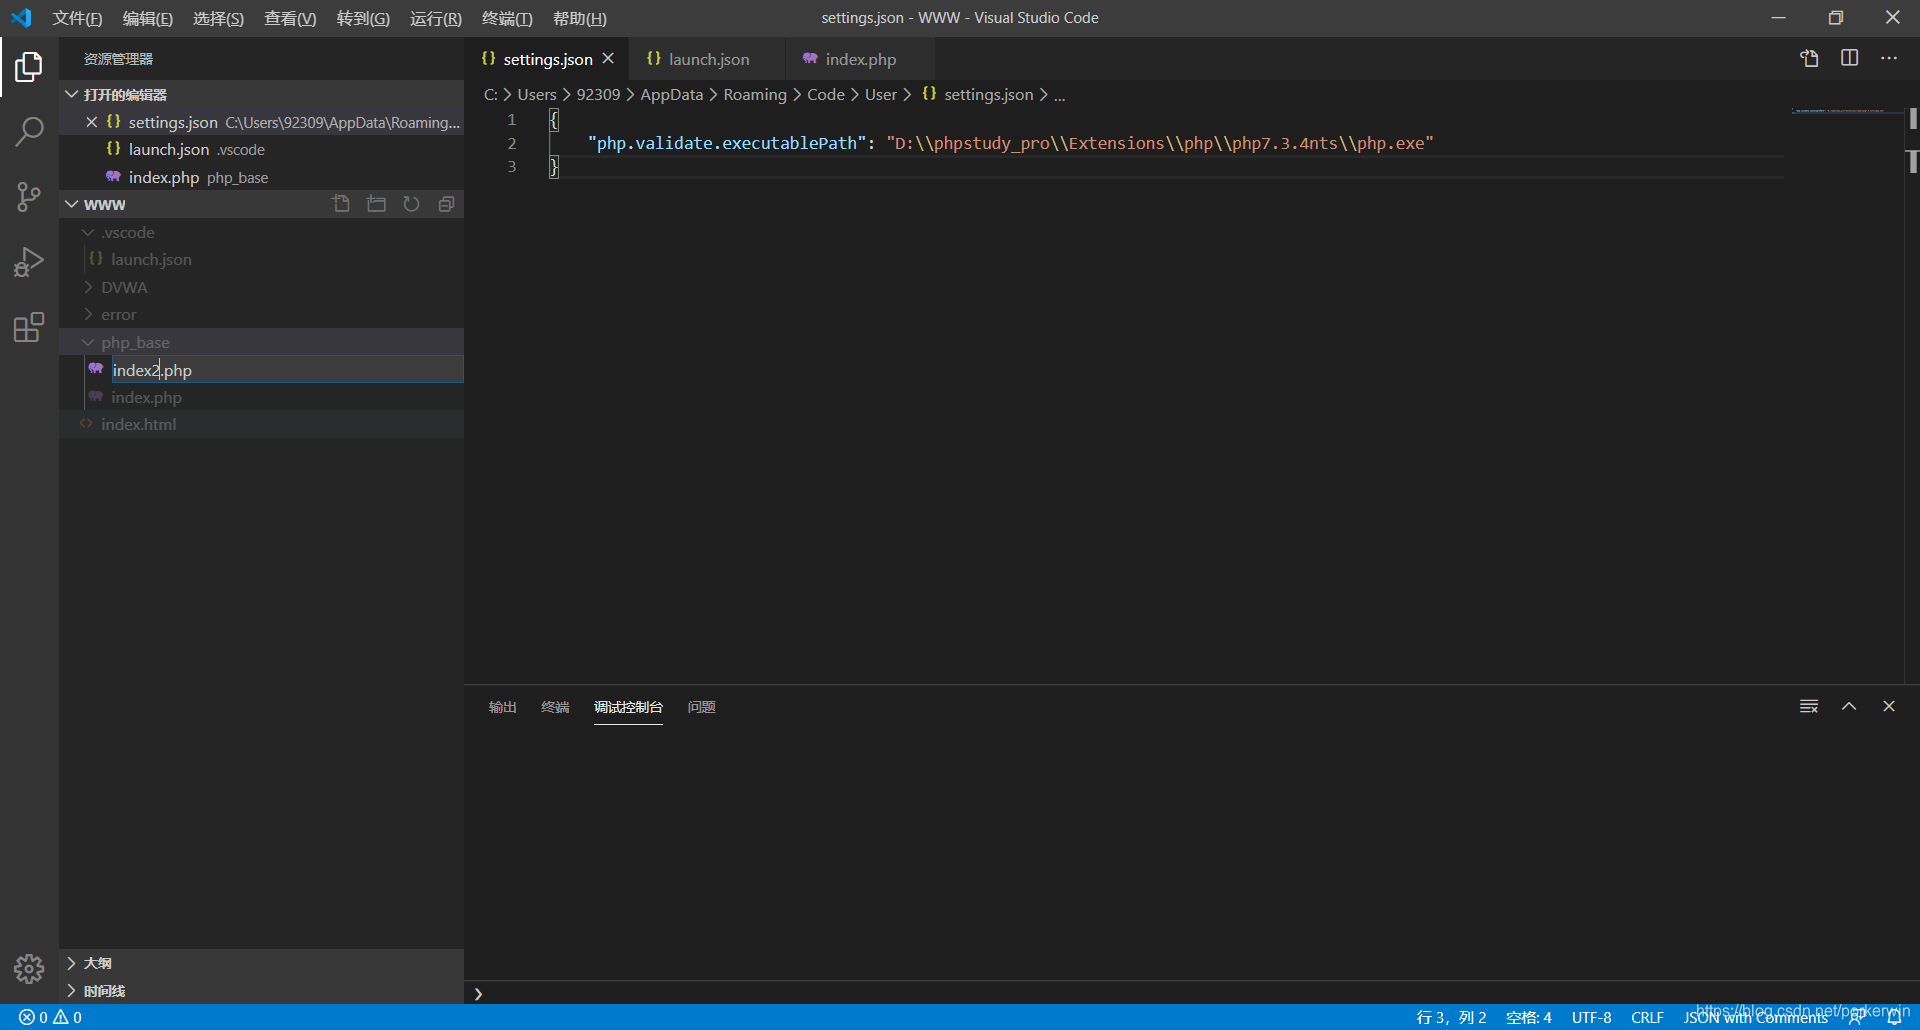Open the Edit menu
Image resolution: width=1920 pixels, height=1030 pixels.
[x=148, y=18]
